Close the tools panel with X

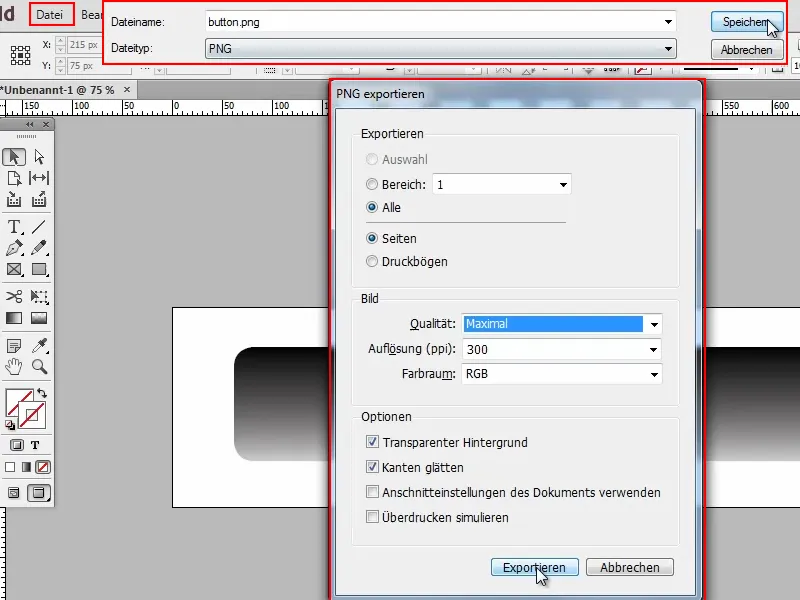tap(46, 124)
